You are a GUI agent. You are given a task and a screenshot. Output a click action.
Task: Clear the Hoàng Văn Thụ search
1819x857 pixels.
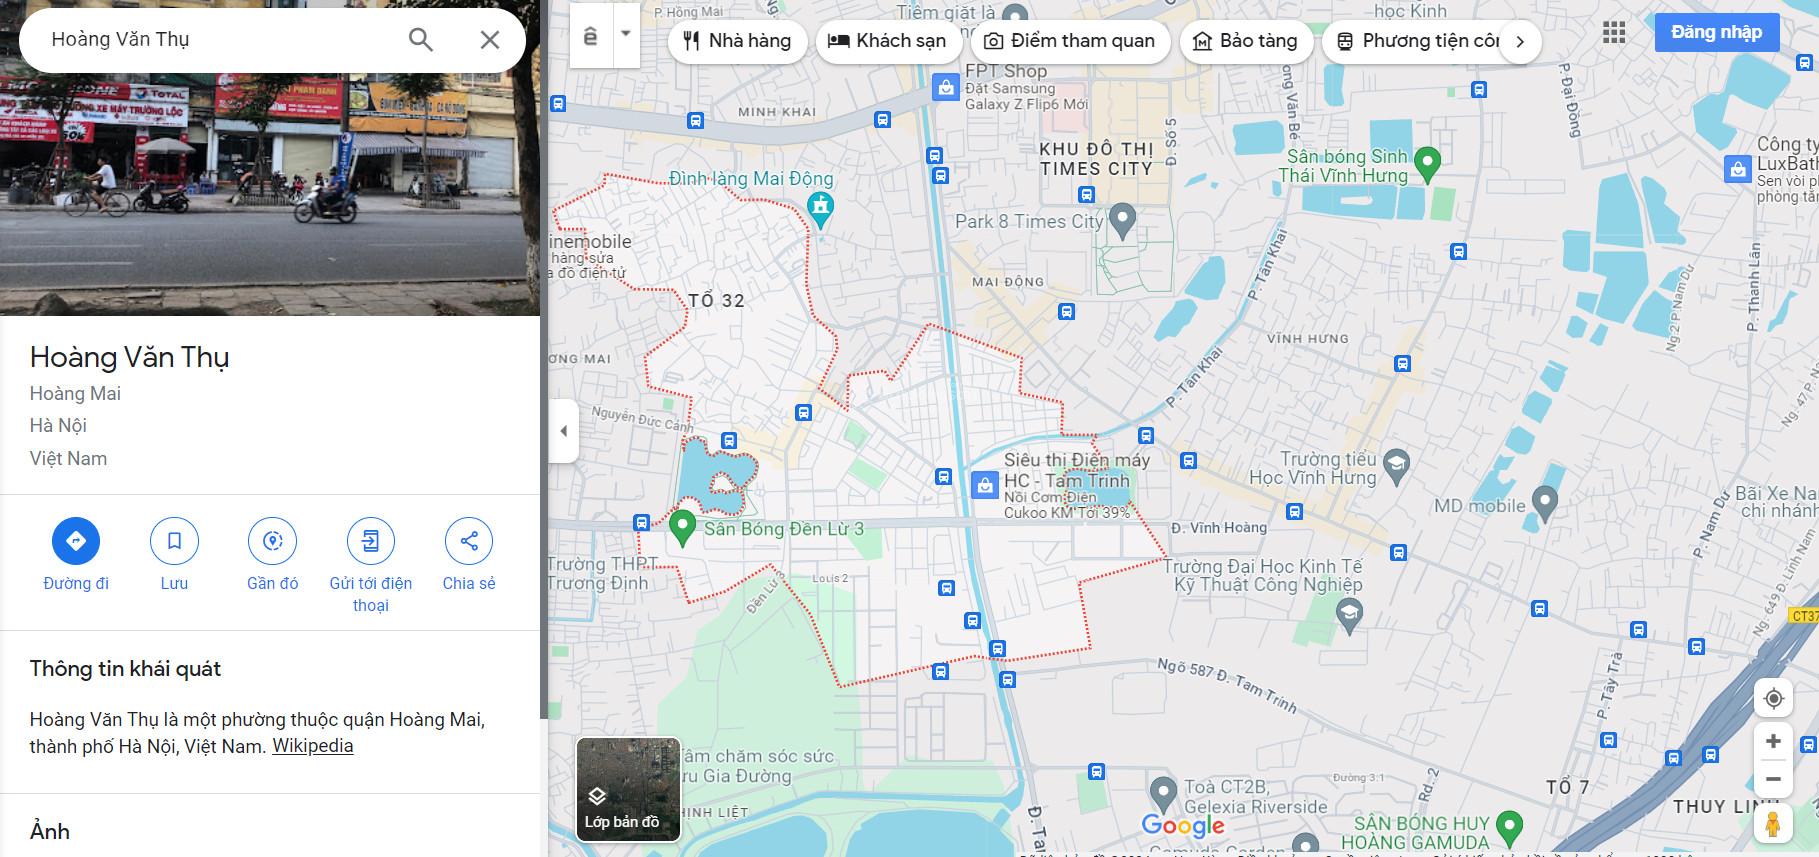[489, 40]
